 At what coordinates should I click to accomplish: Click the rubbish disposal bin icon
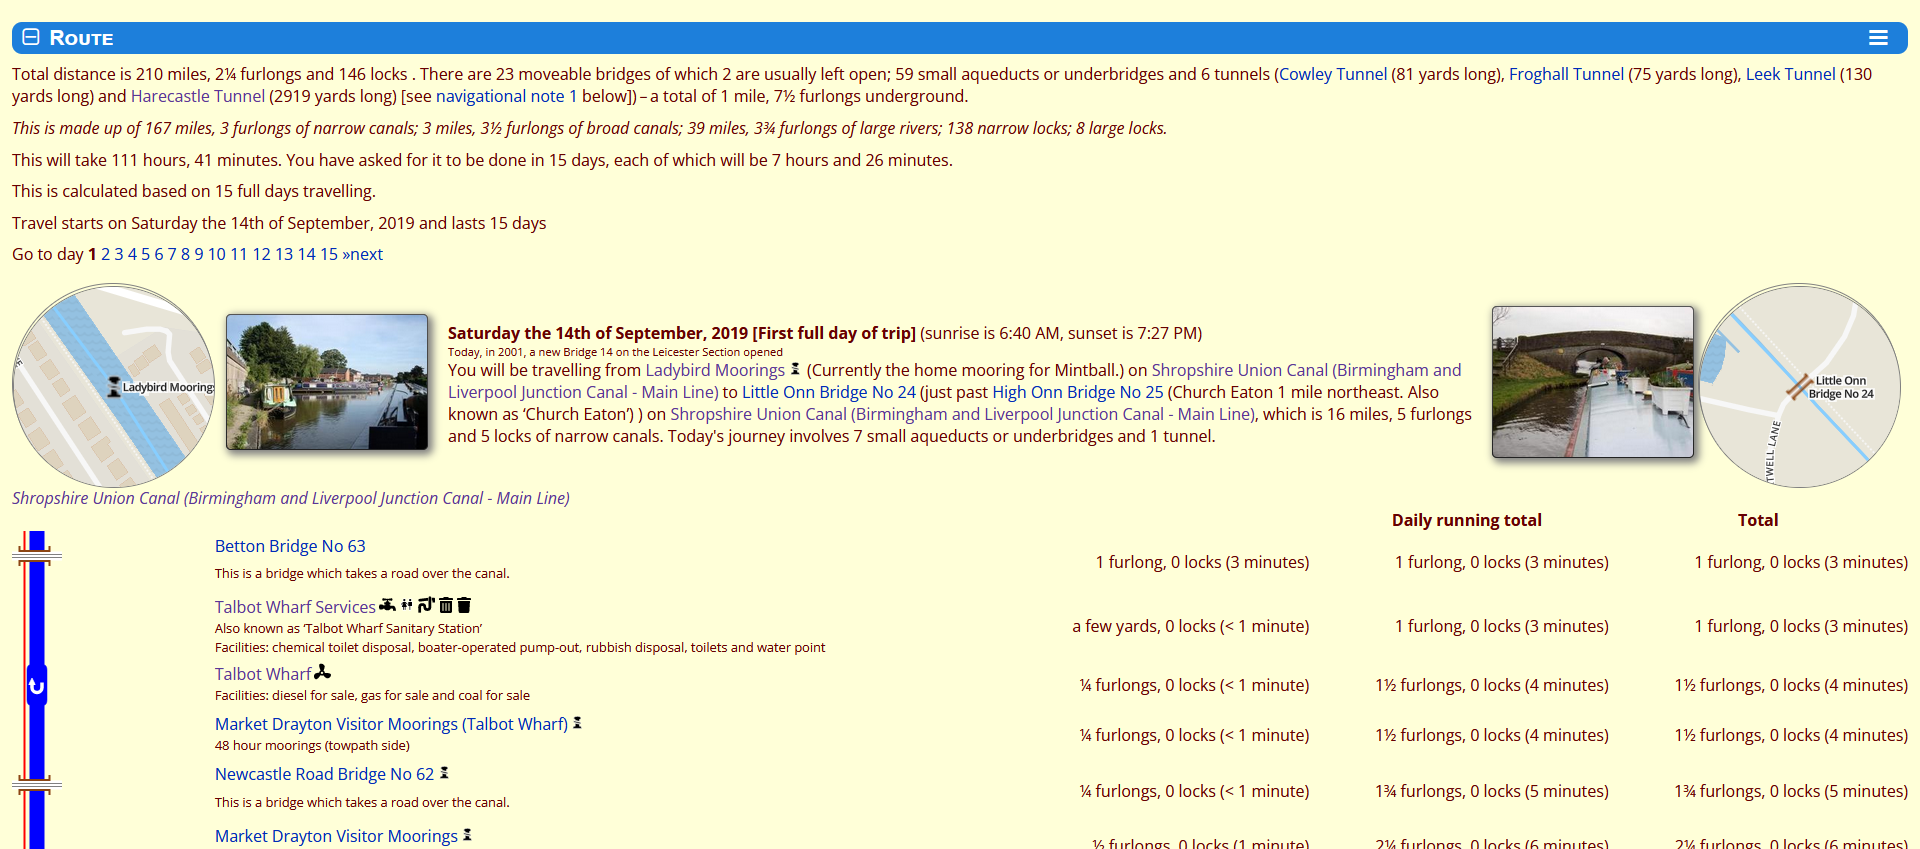[464, 605]
